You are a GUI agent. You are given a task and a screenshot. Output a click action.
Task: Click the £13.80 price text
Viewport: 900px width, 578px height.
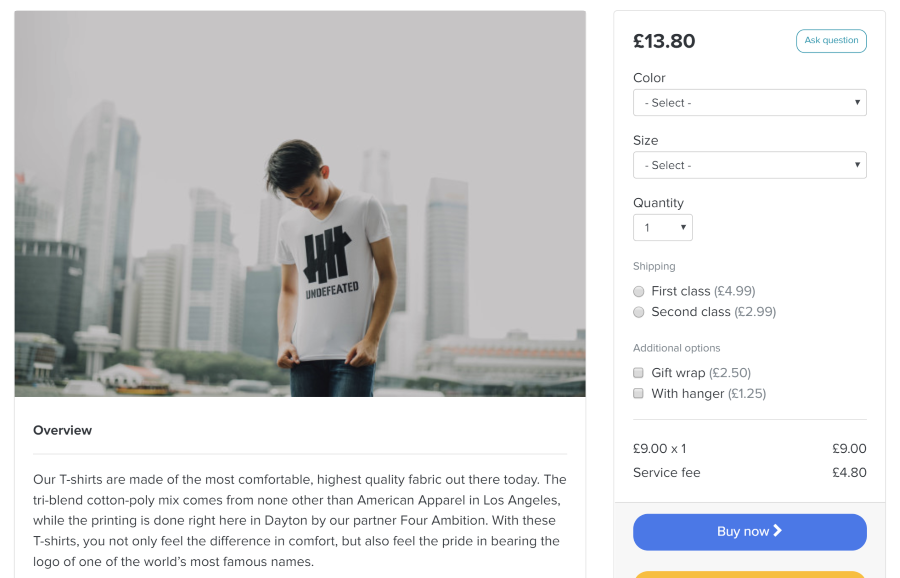(x=664, y=41)
